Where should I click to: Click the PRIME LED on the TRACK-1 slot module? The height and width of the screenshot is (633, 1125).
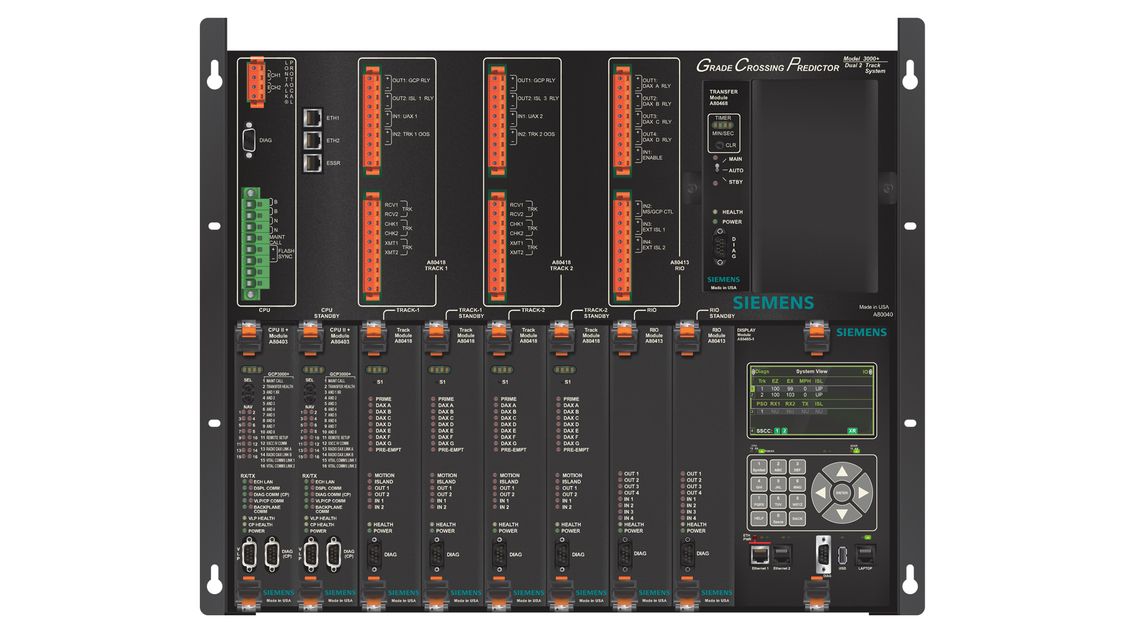click(369, 399)
